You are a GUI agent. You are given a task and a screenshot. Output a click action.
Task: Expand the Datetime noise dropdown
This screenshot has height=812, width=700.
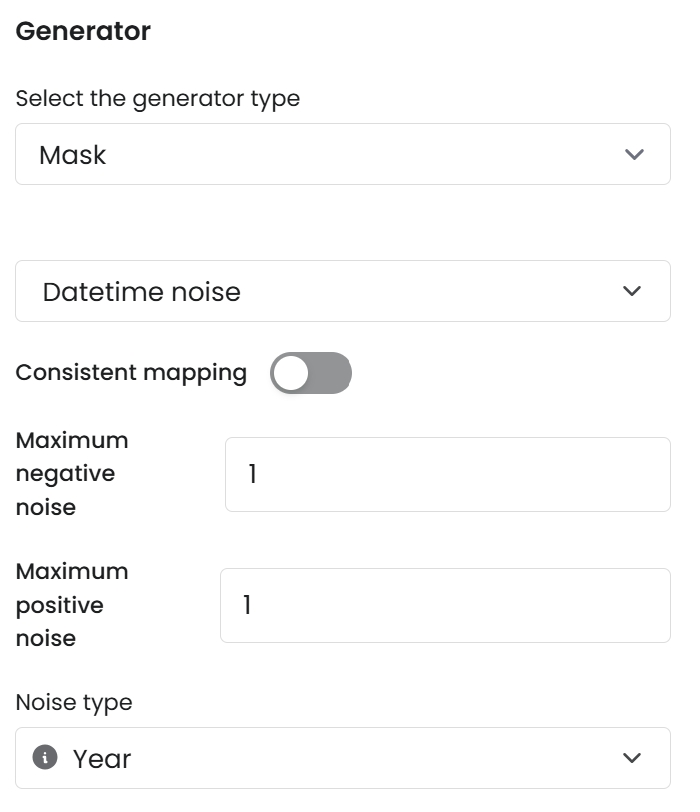(x=342, y=291)
